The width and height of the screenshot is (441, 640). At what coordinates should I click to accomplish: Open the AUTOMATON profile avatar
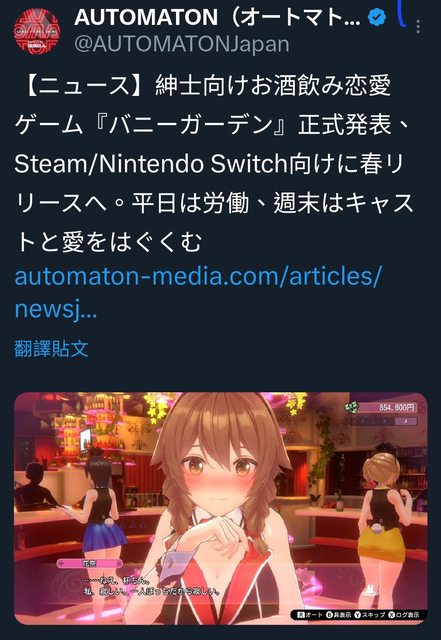(x=37, y=31)
